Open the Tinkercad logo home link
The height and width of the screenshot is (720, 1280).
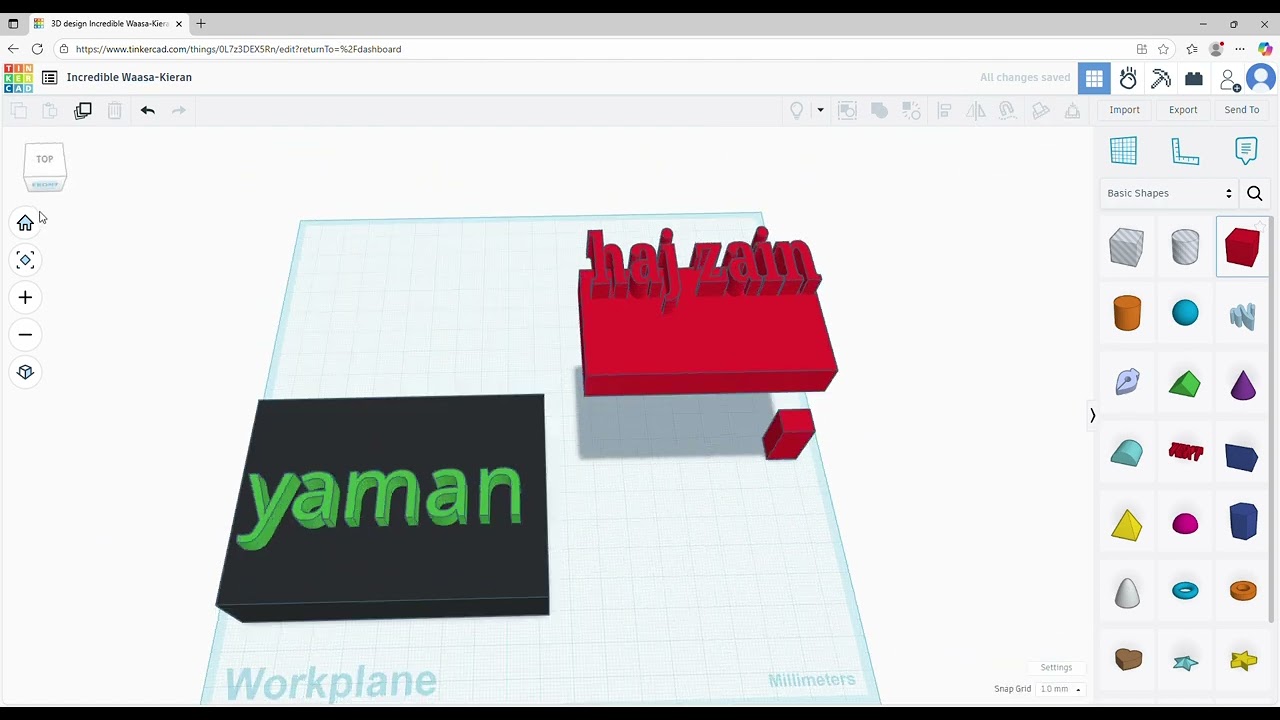18,78
